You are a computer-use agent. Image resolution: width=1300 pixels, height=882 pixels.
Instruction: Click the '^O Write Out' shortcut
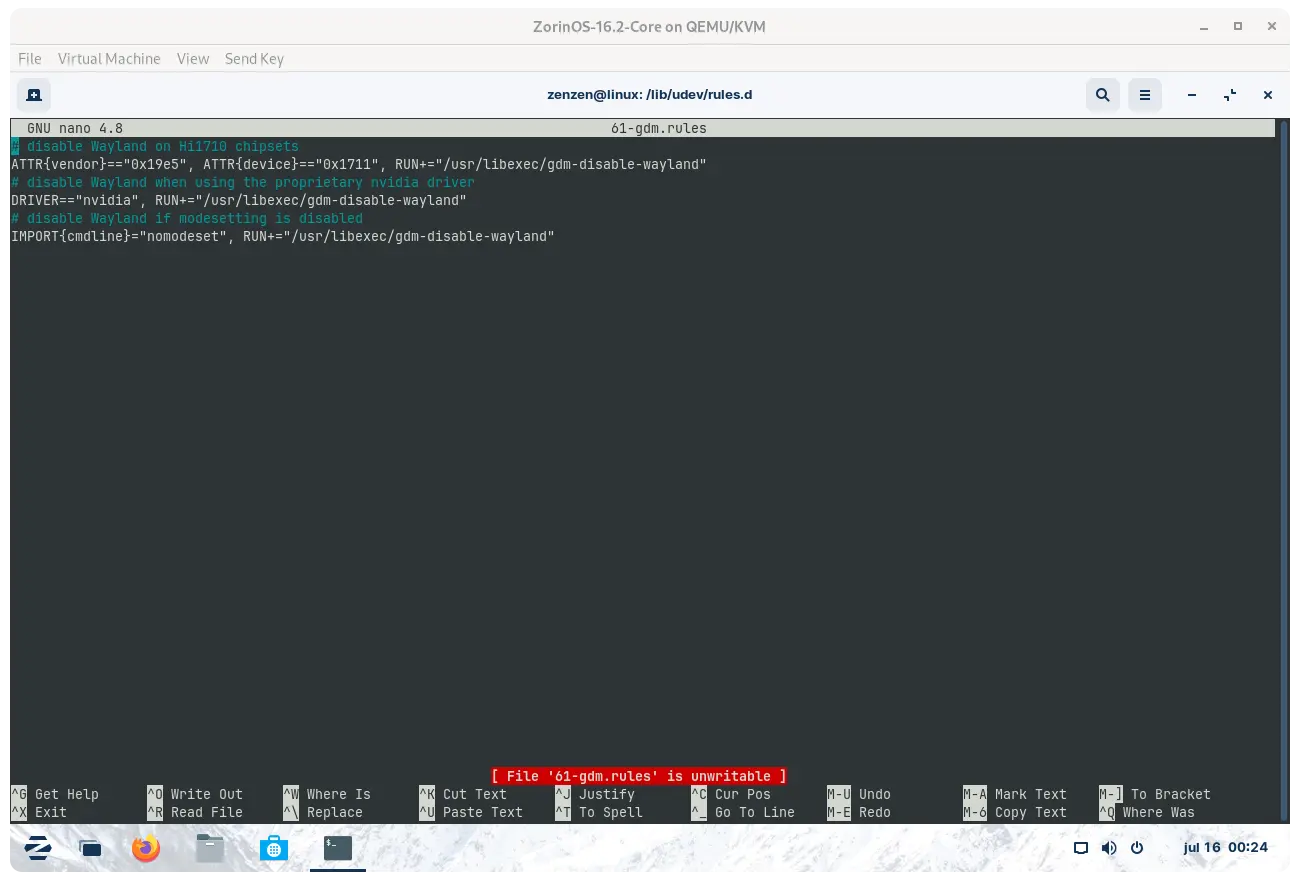click(x=195, y=794)
